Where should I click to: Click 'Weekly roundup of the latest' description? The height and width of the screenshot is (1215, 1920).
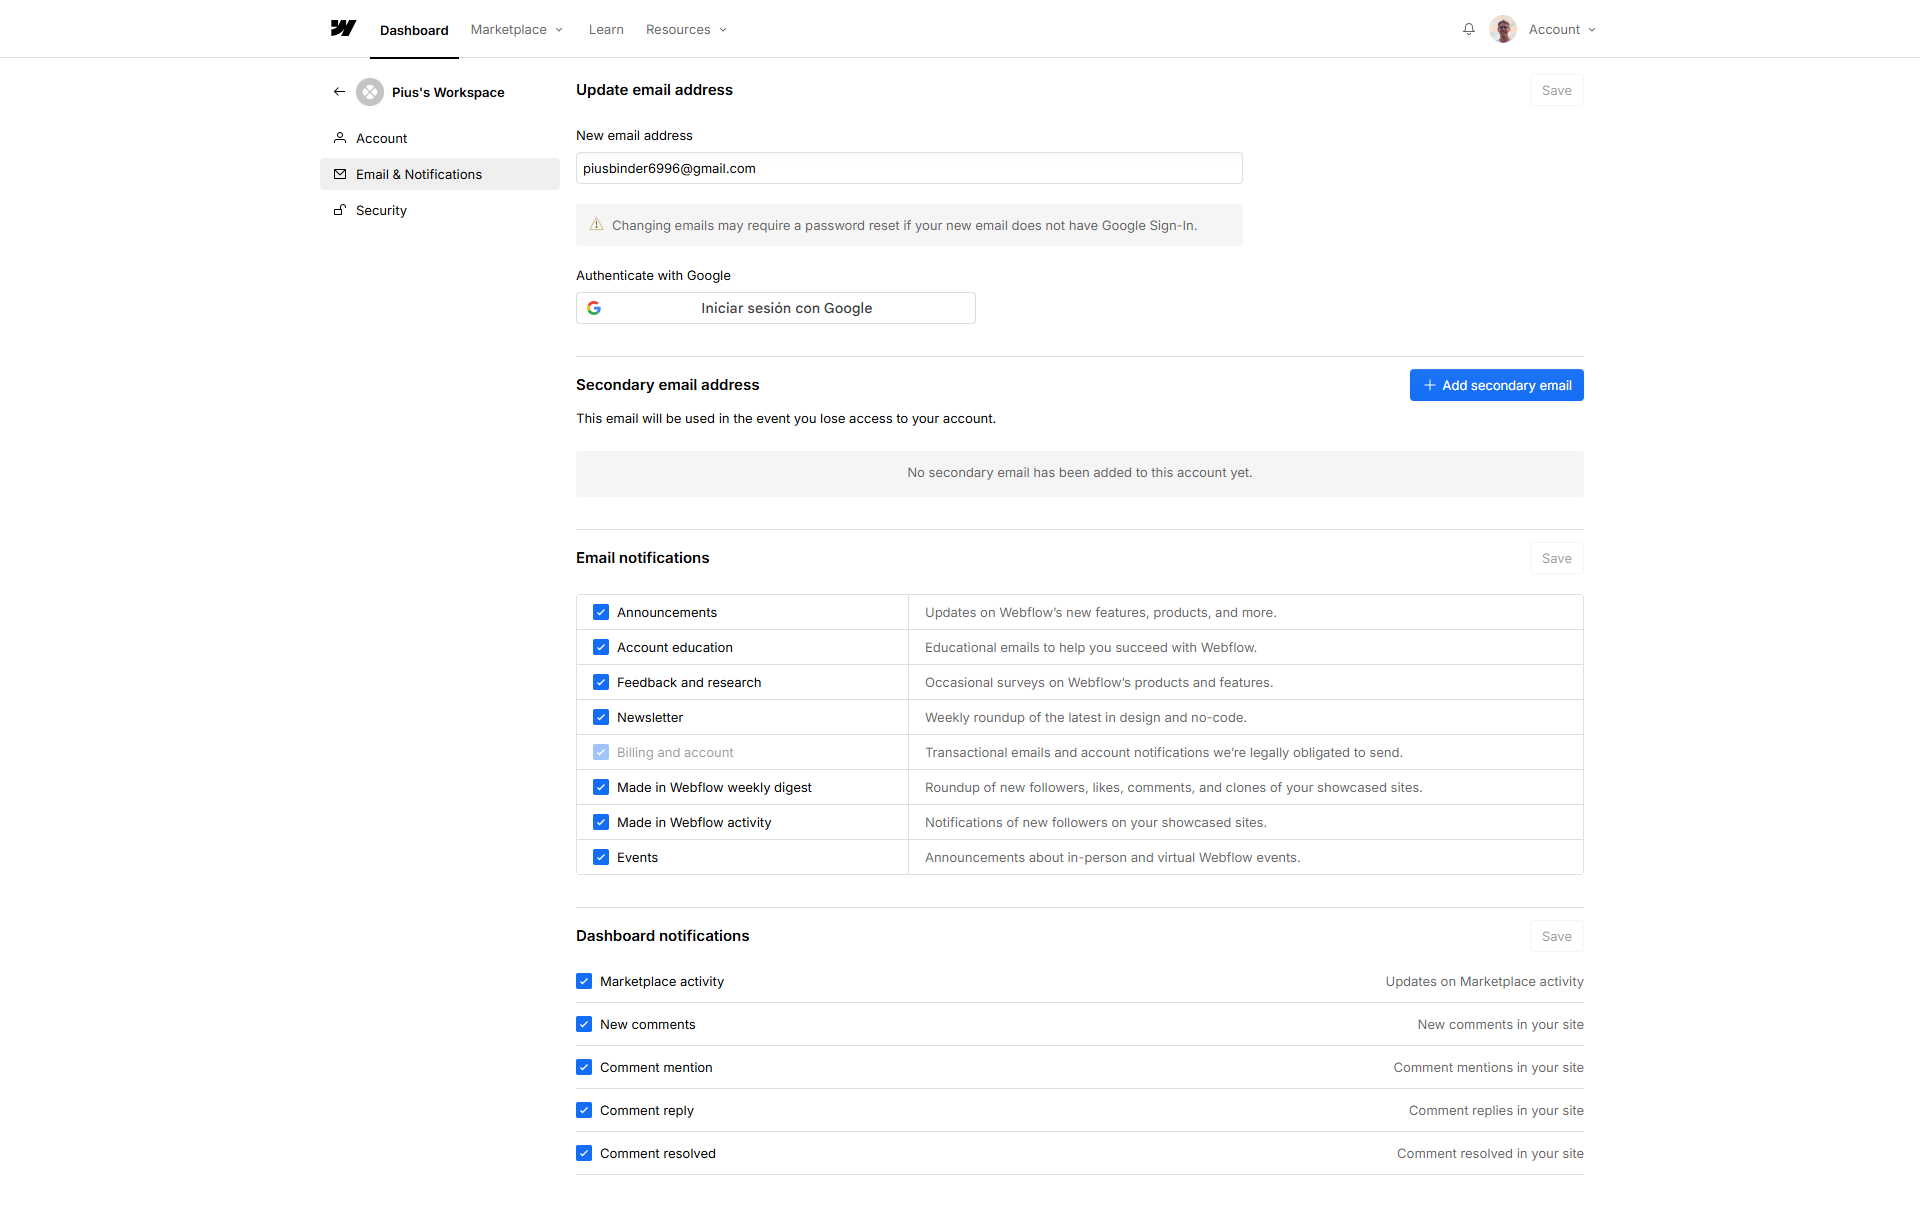1085,717
